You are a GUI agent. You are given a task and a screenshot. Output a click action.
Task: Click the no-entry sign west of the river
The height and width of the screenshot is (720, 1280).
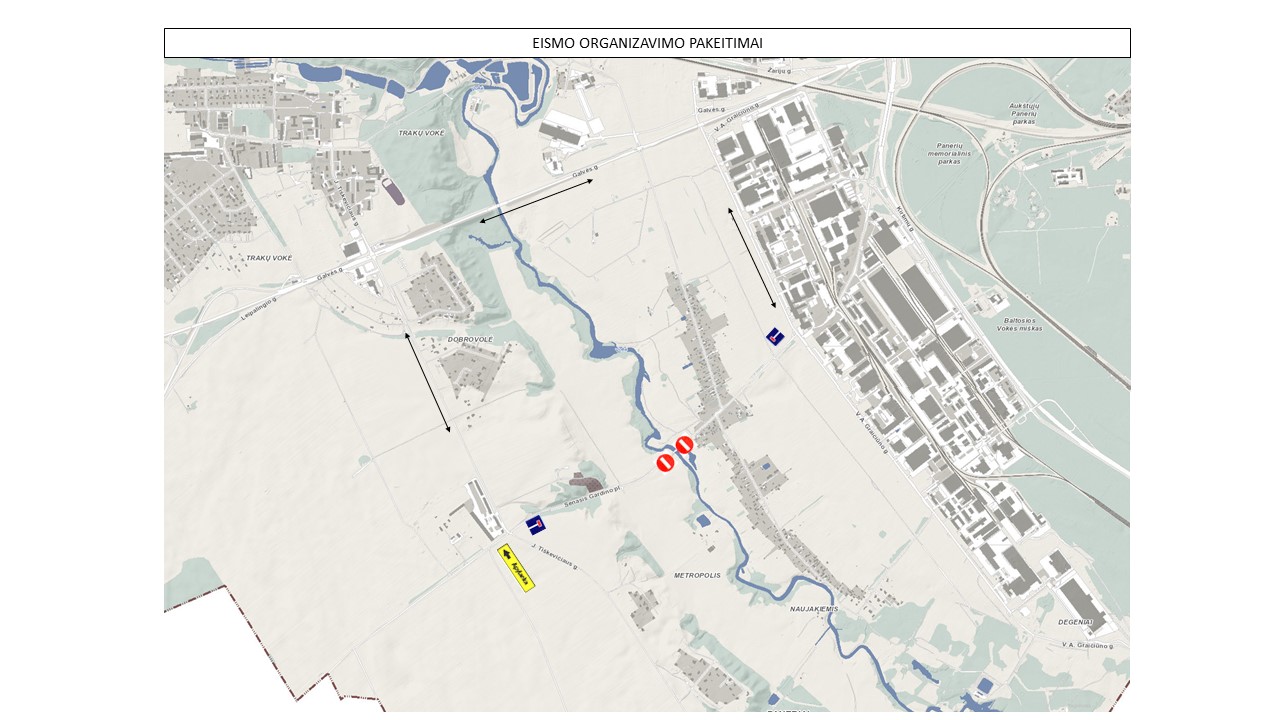tap(665, 463)
